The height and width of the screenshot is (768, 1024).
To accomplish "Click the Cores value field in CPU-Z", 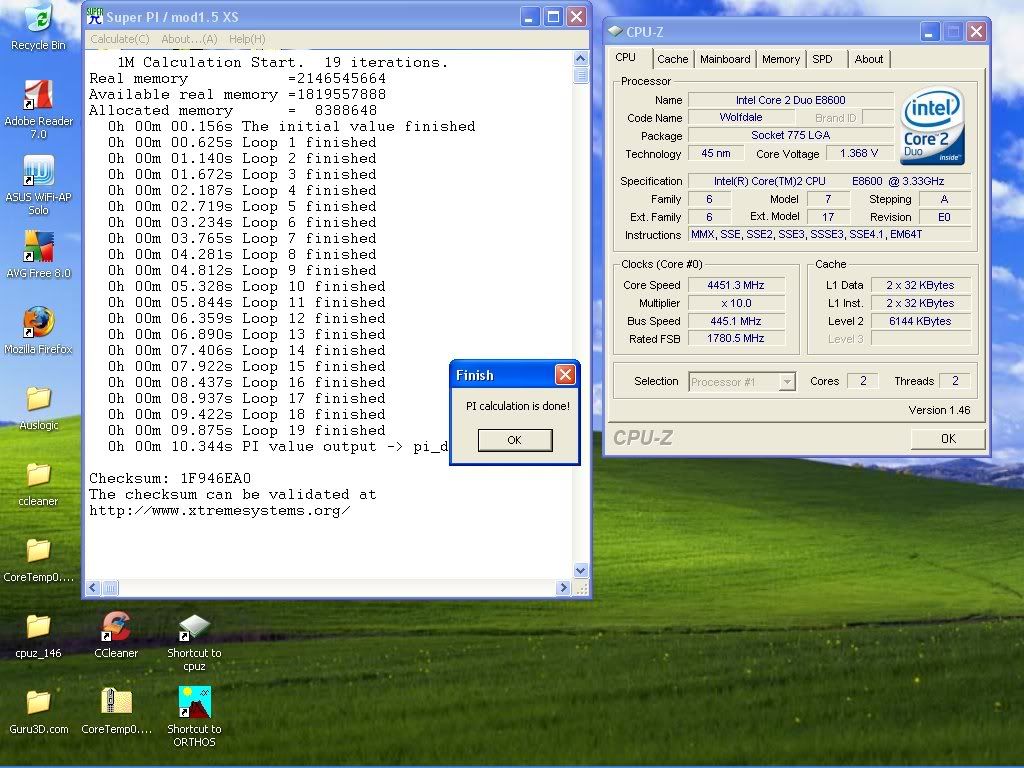I will click(863, 381).
